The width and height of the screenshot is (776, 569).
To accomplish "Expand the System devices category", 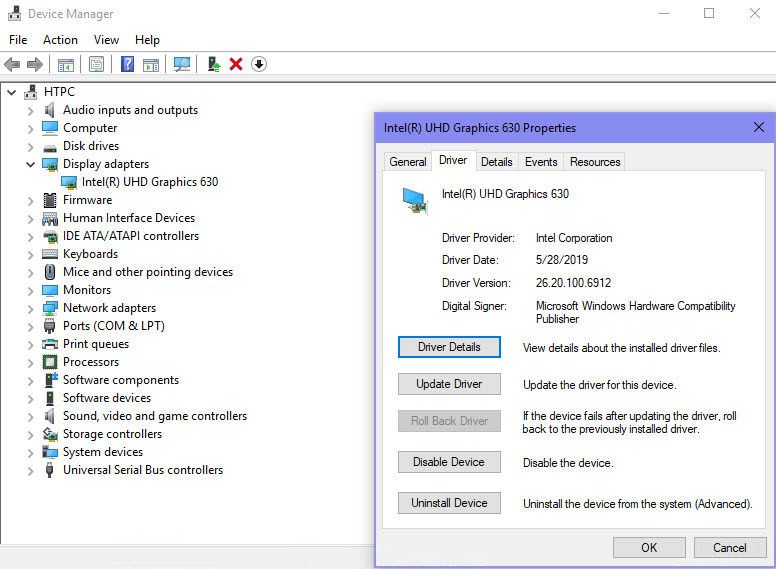I will [x=31, y=452].
